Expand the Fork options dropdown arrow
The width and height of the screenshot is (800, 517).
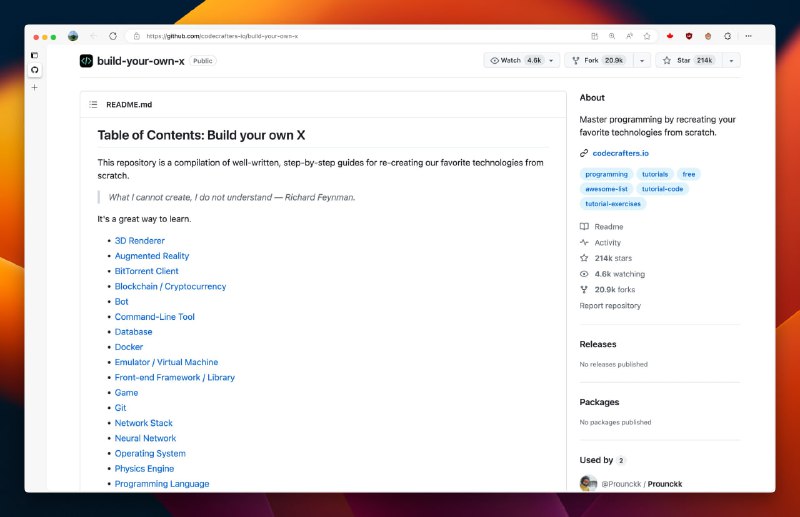642,60
